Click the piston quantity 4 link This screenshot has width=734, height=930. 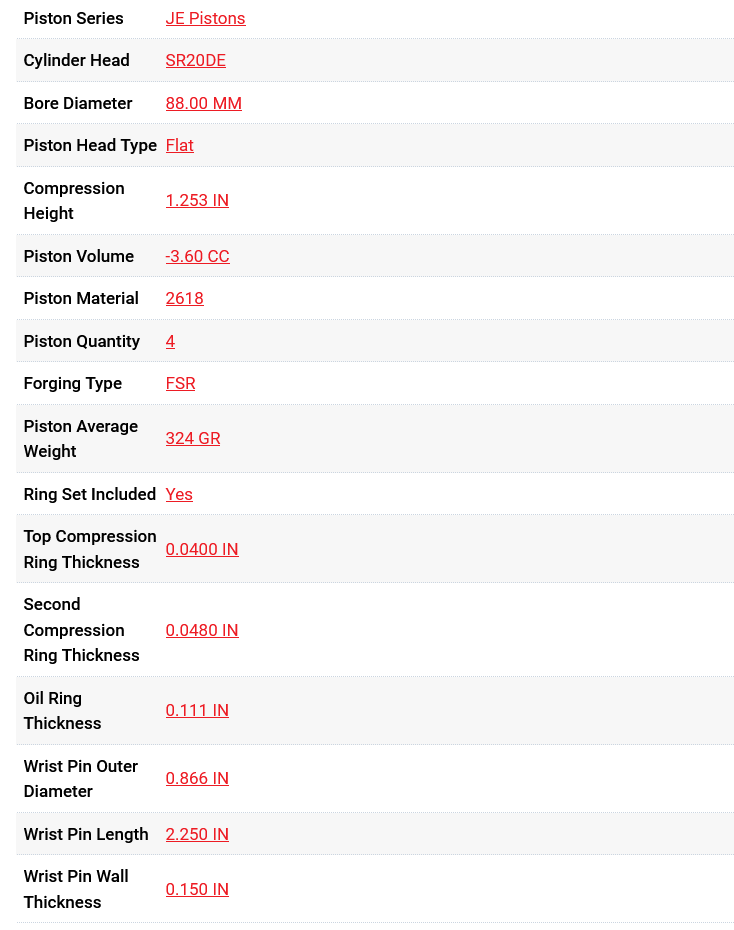pyautogui.click(x=170, y=341)
